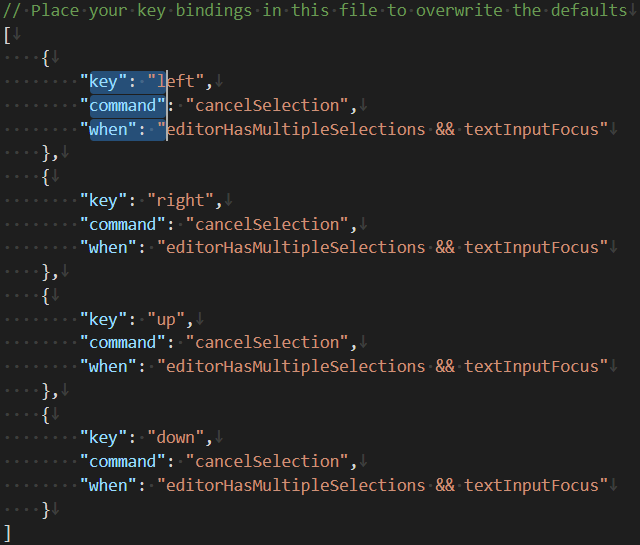Click "cancelSelection" in the right binding
640x545 pixels.
(272, 224)
